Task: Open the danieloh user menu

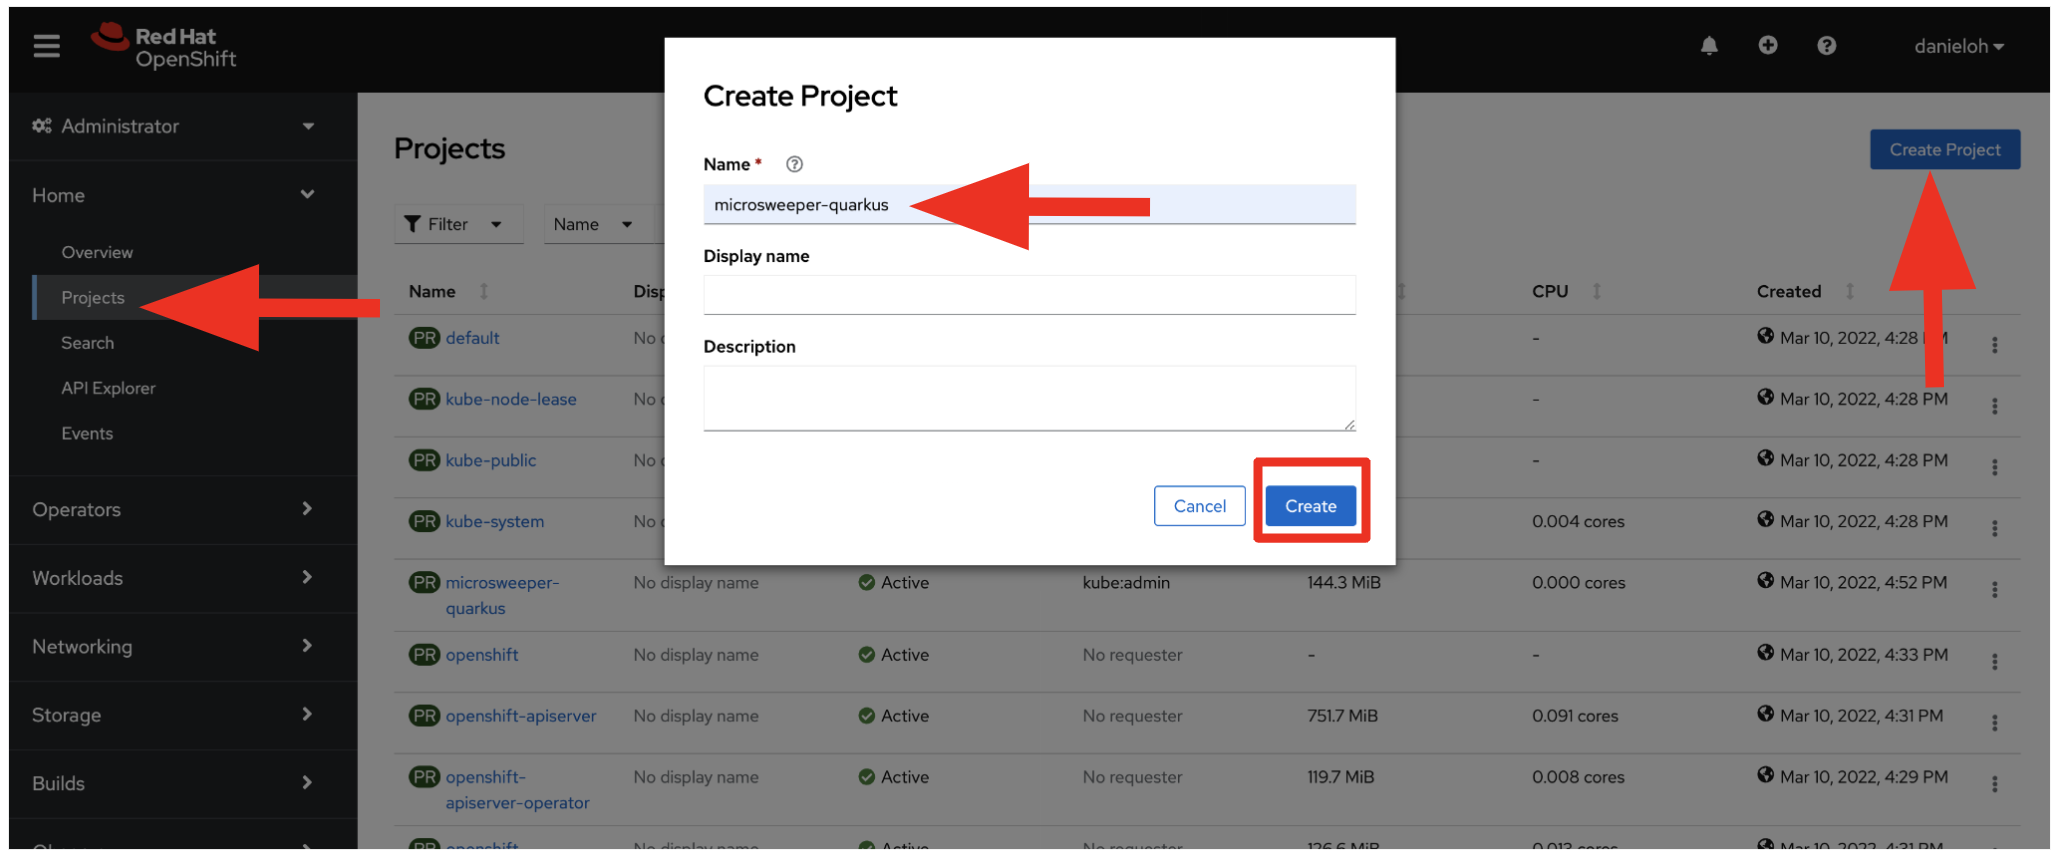Action: (1959, 46)
